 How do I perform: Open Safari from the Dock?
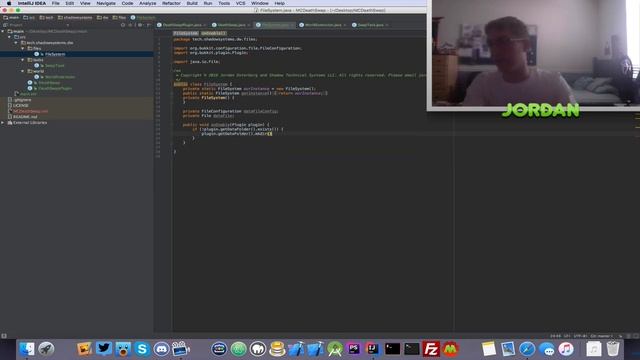[527, 349]
